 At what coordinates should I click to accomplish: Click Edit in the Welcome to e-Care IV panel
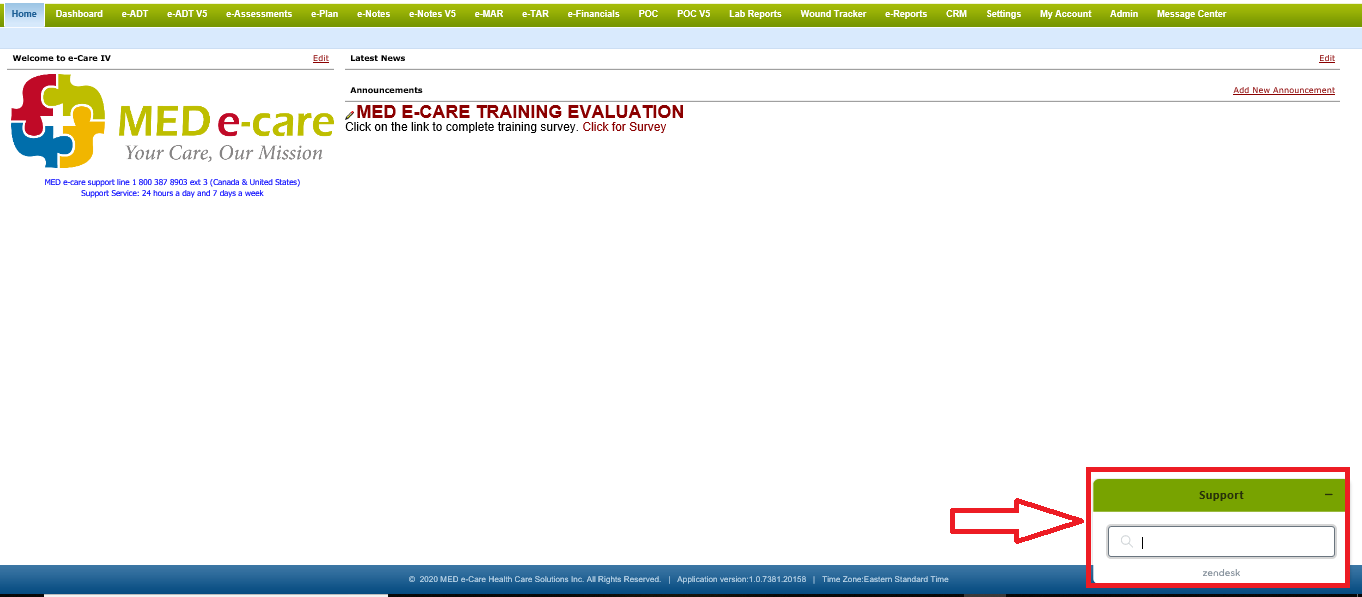(320, 59)
